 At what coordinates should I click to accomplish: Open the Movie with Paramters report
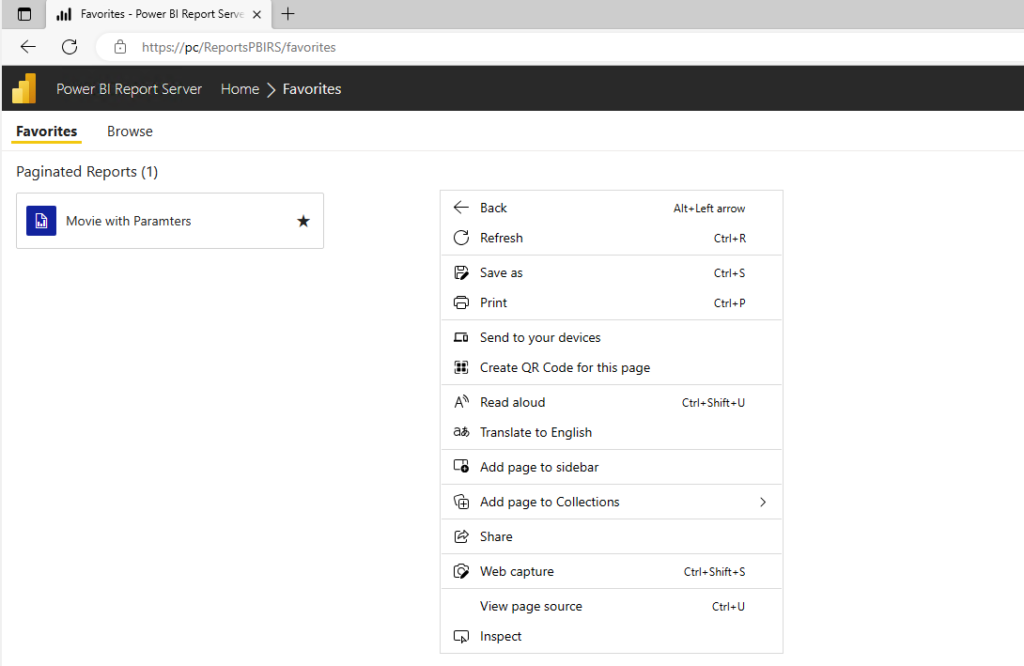click(170, 221)
